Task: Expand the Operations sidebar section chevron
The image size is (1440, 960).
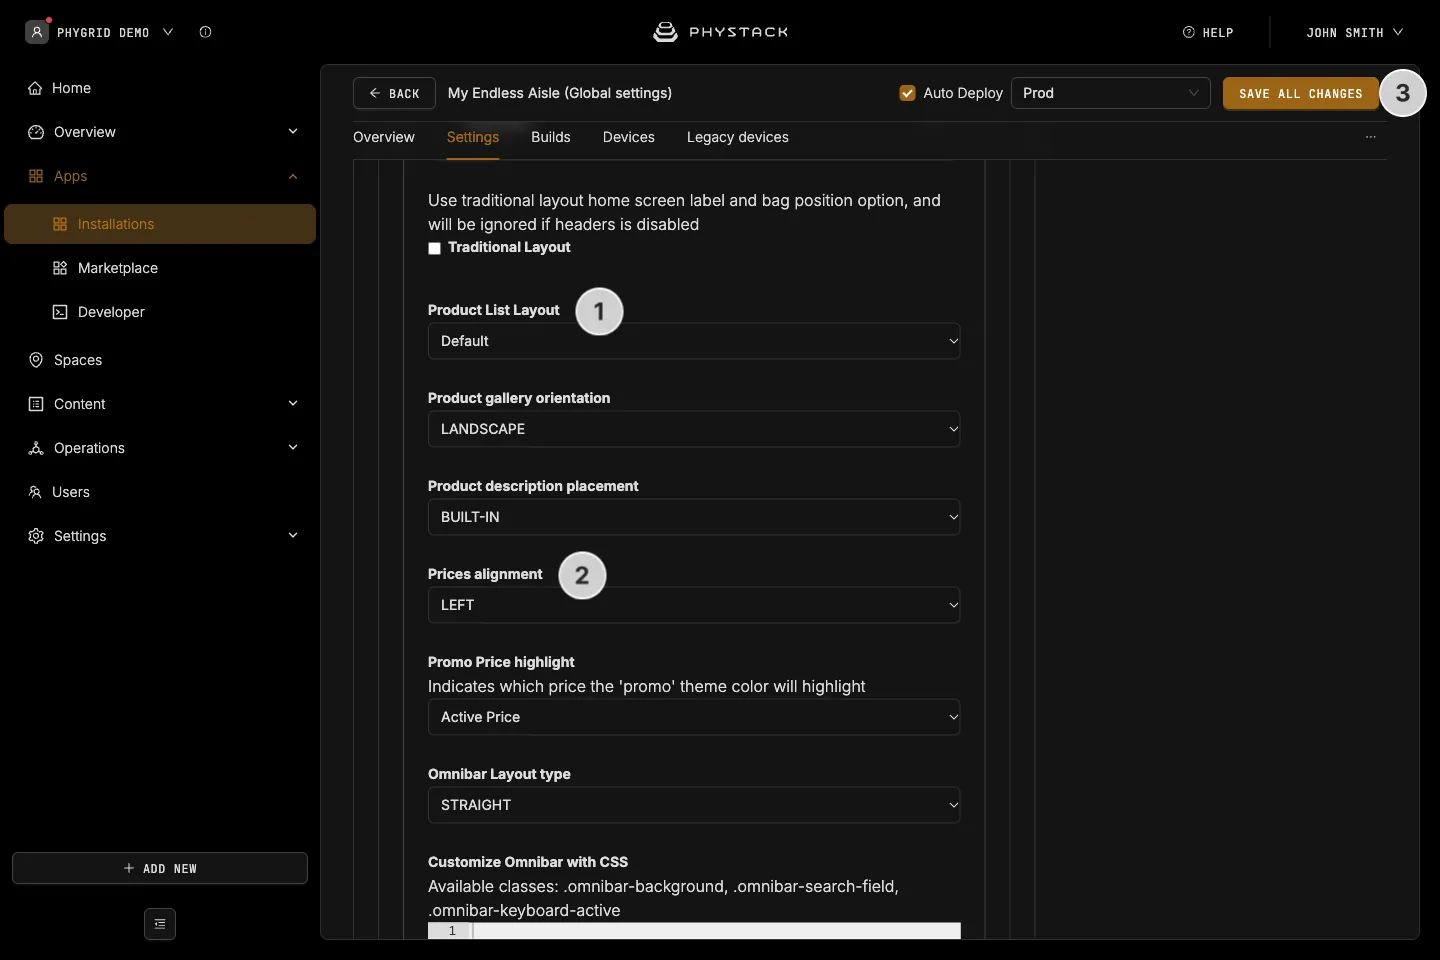Action: 293,448
